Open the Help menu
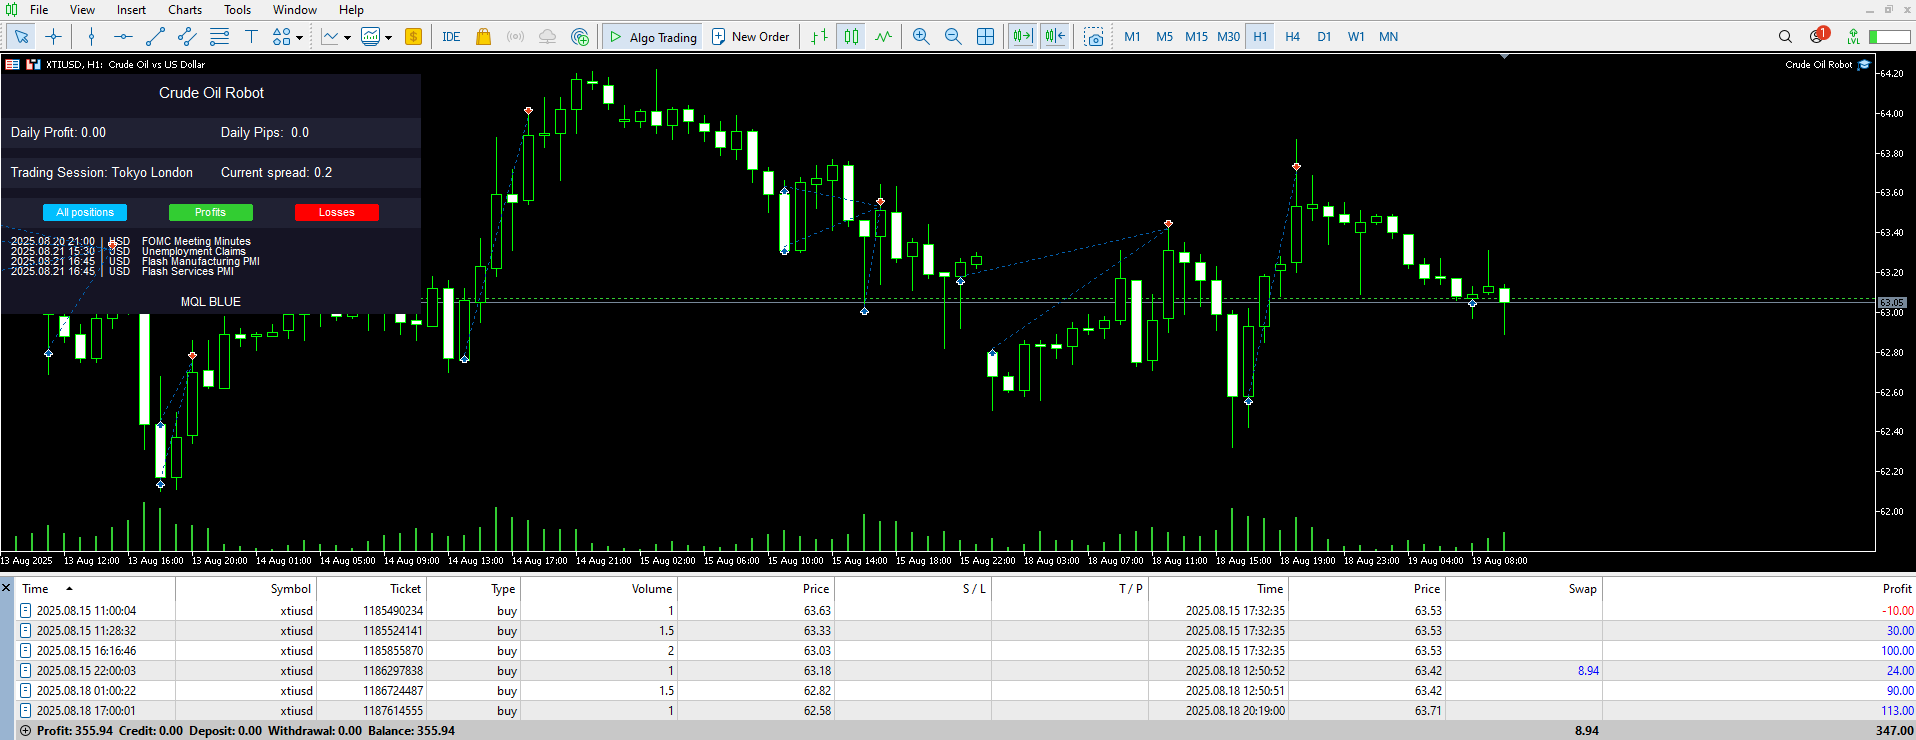 pyautogui.click(x=351, y=10)
